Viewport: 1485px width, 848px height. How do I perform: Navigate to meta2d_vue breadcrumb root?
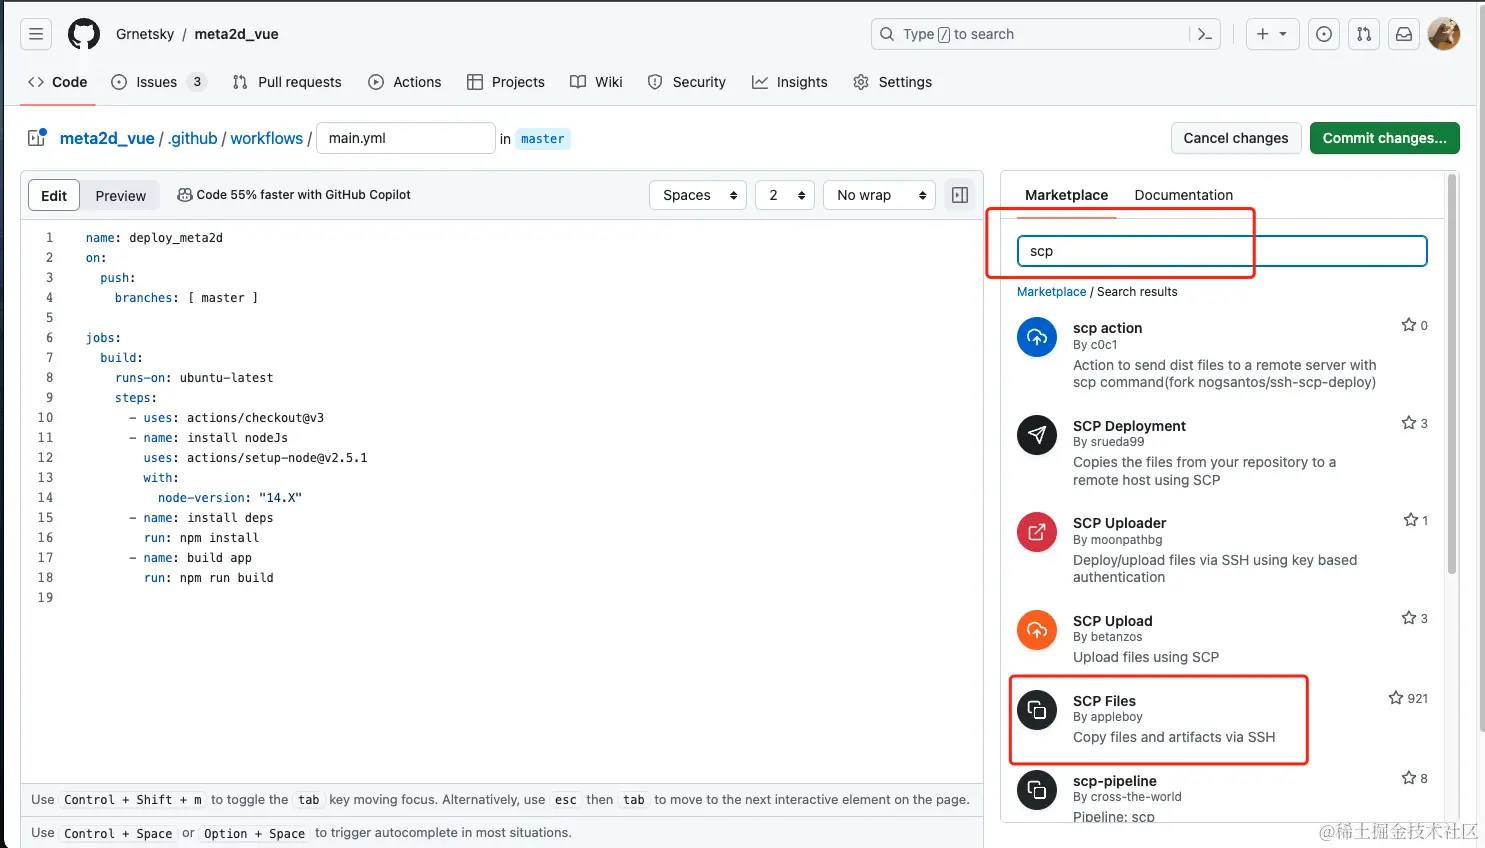[107, 138]
